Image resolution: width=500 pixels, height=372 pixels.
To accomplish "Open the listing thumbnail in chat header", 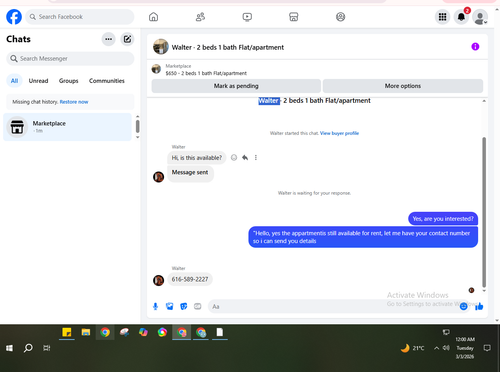I will (x=161, y=47).
